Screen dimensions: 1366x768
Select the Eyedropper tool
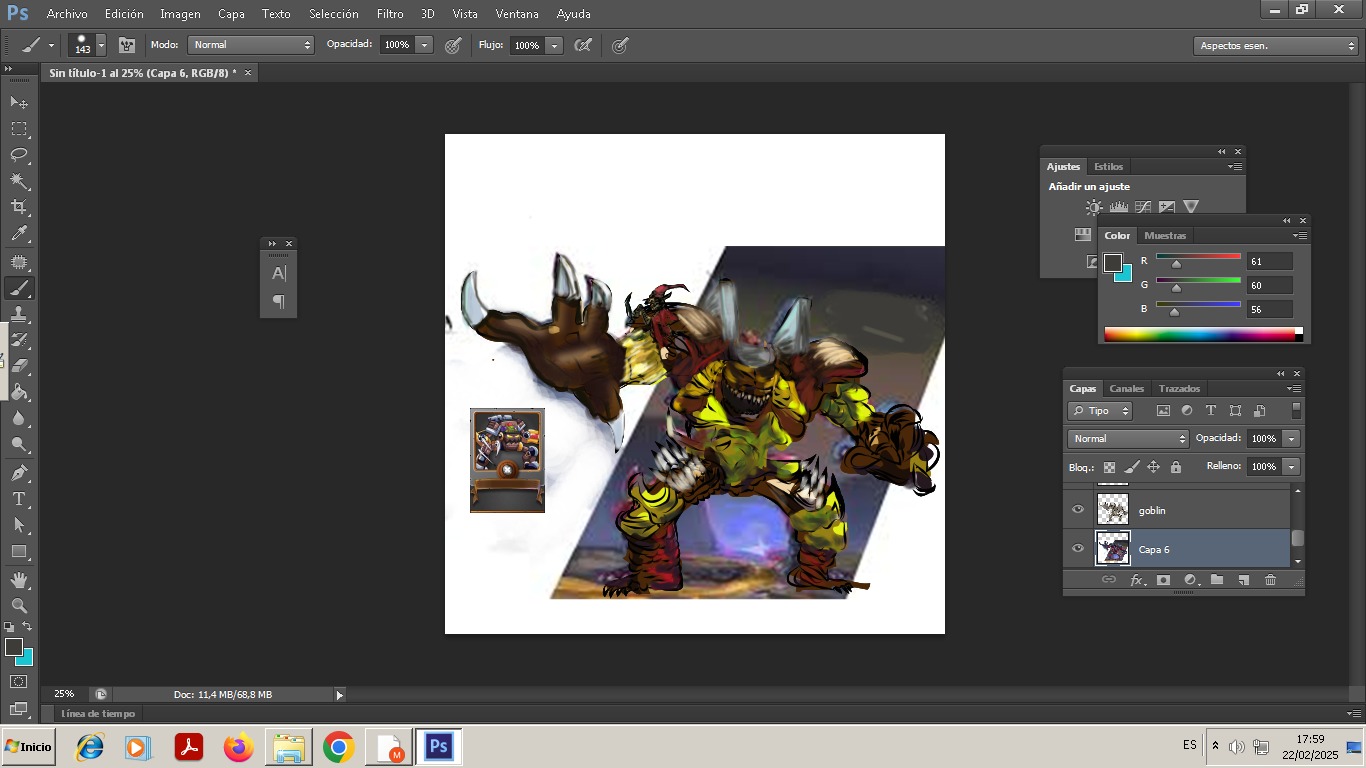(19, 234)
